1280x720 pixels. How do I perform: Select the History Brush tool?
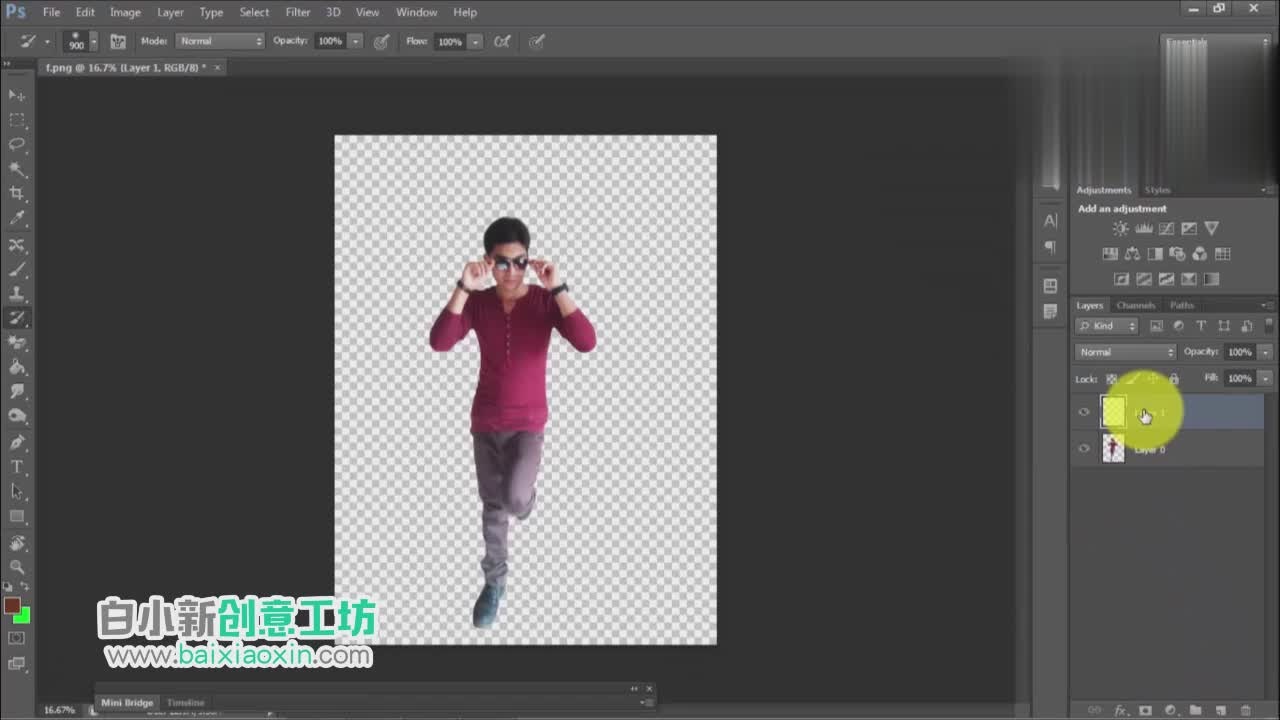tap(17, 318)
